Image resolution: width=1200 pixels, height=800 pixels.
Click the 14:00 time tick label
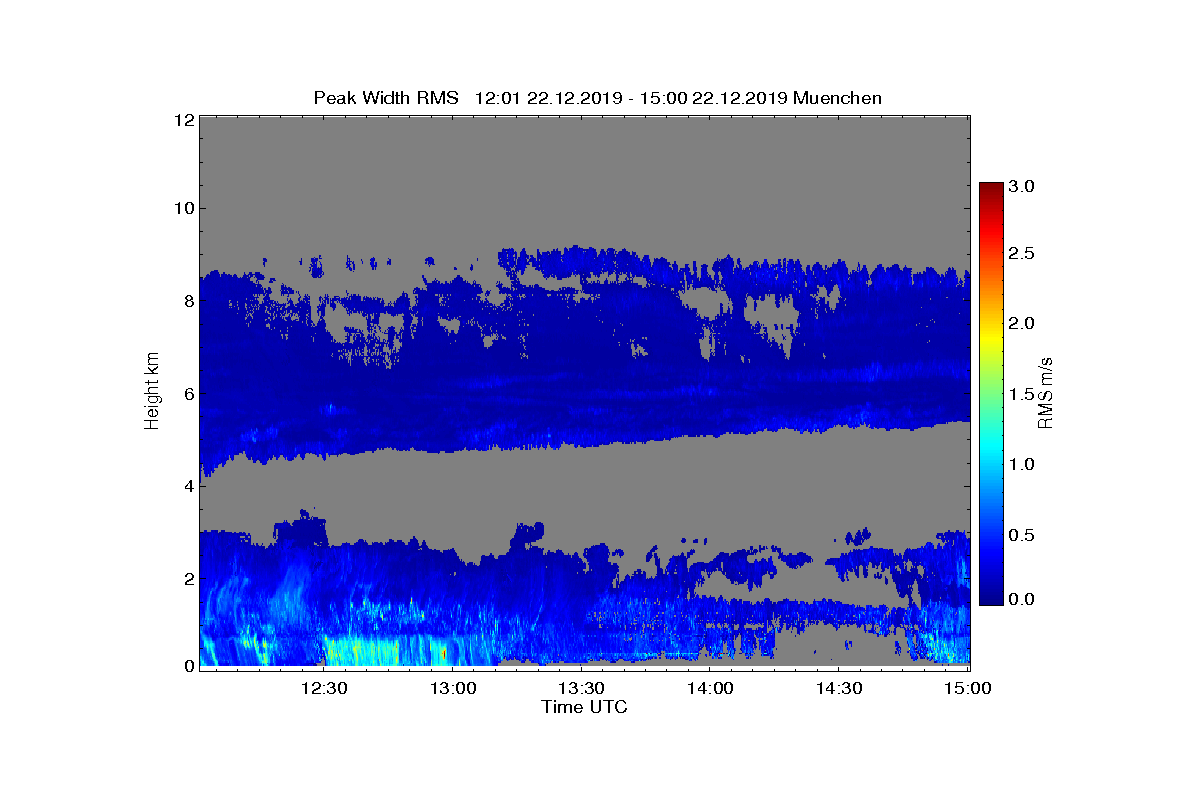point(711,688)
